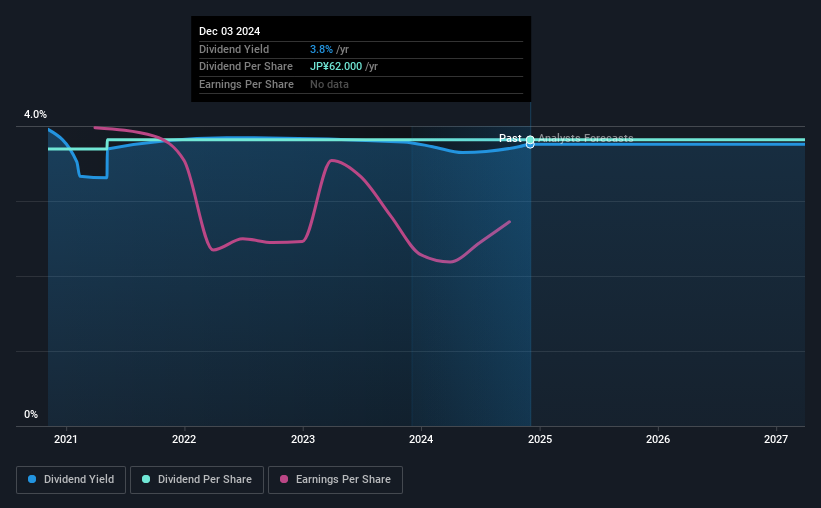821x508 pixels.
Task: Click the 3.8% dividend yield value
Action: tap(321, 49)
